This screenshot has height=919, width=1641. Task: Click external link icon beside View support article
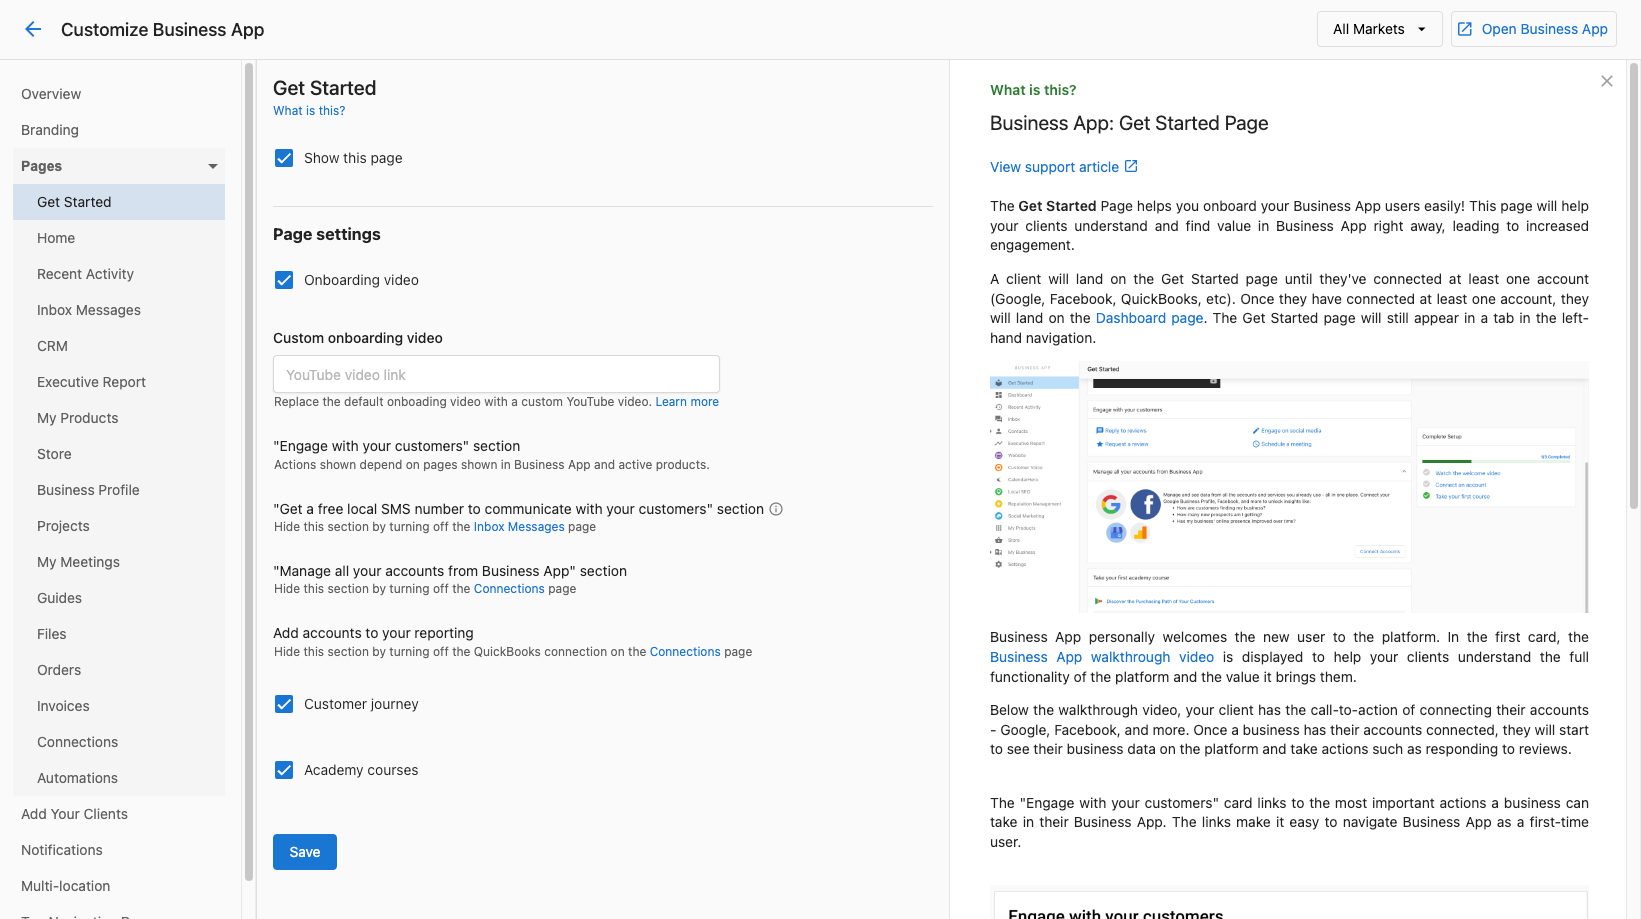[x=1131, y=166]
